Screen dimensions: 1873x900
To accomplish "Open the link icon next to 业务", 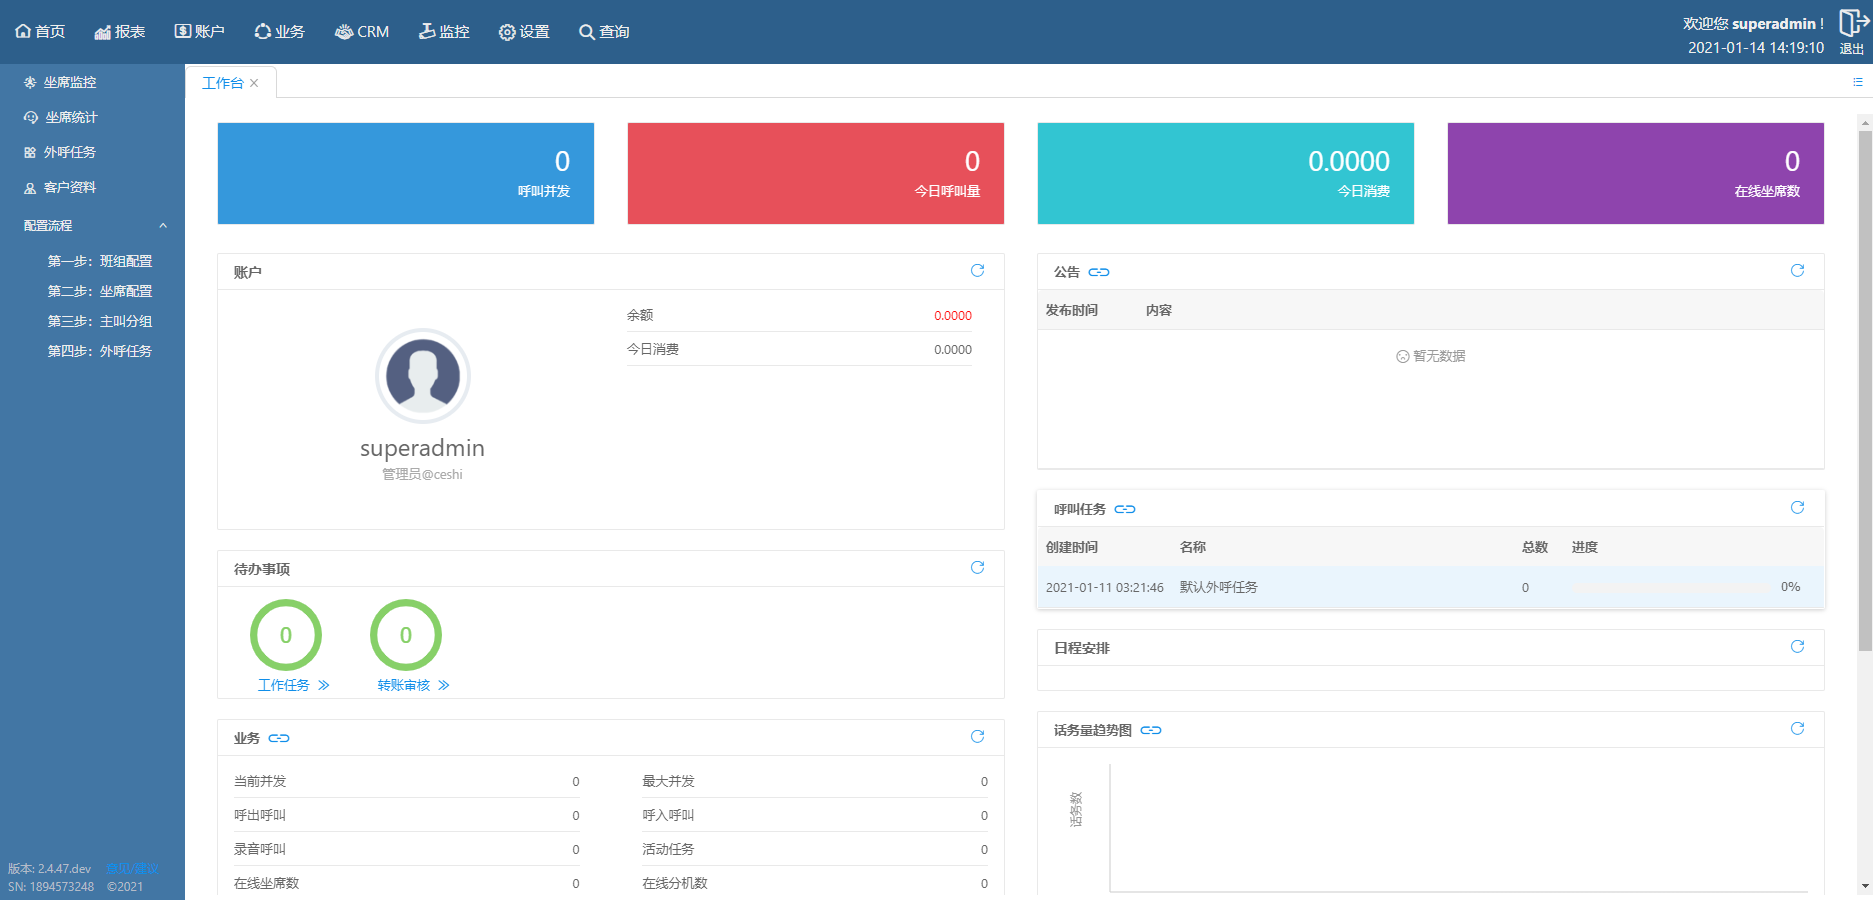I will click(x=279, y=738).
